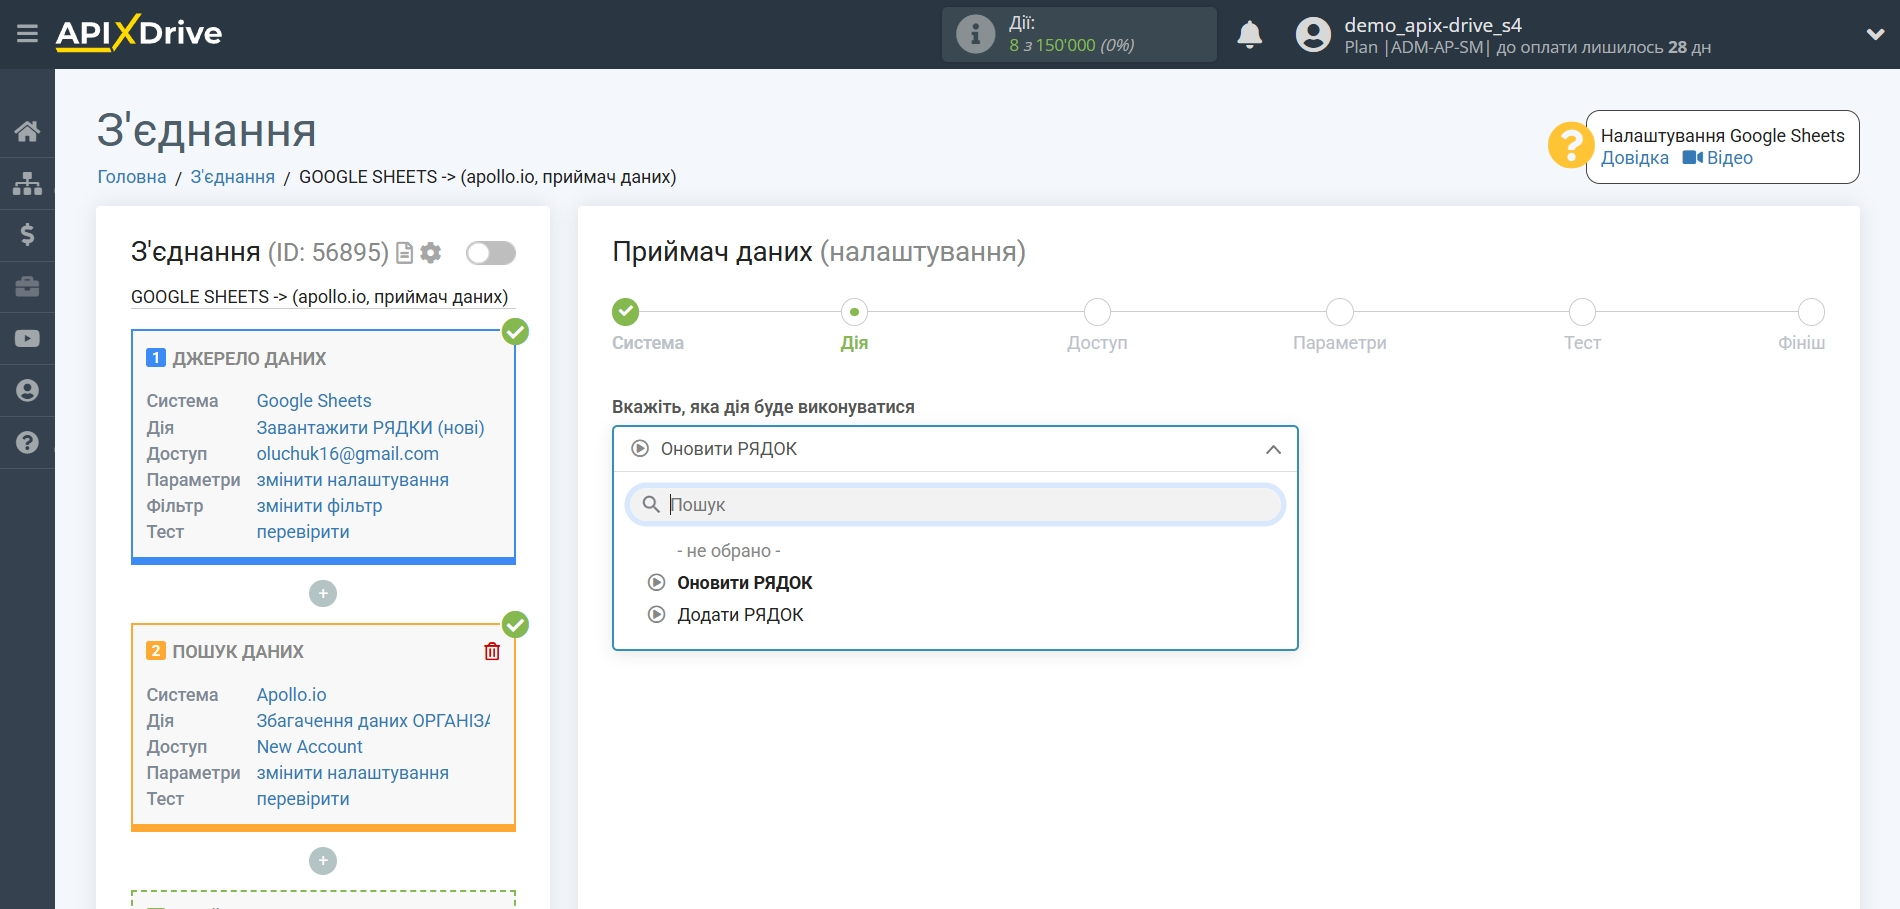Image resolution: width=1900 pixels, height=909 pixels.
Task: Open the connections sitemap sidebar icon
Action: (x=27, y=183)
